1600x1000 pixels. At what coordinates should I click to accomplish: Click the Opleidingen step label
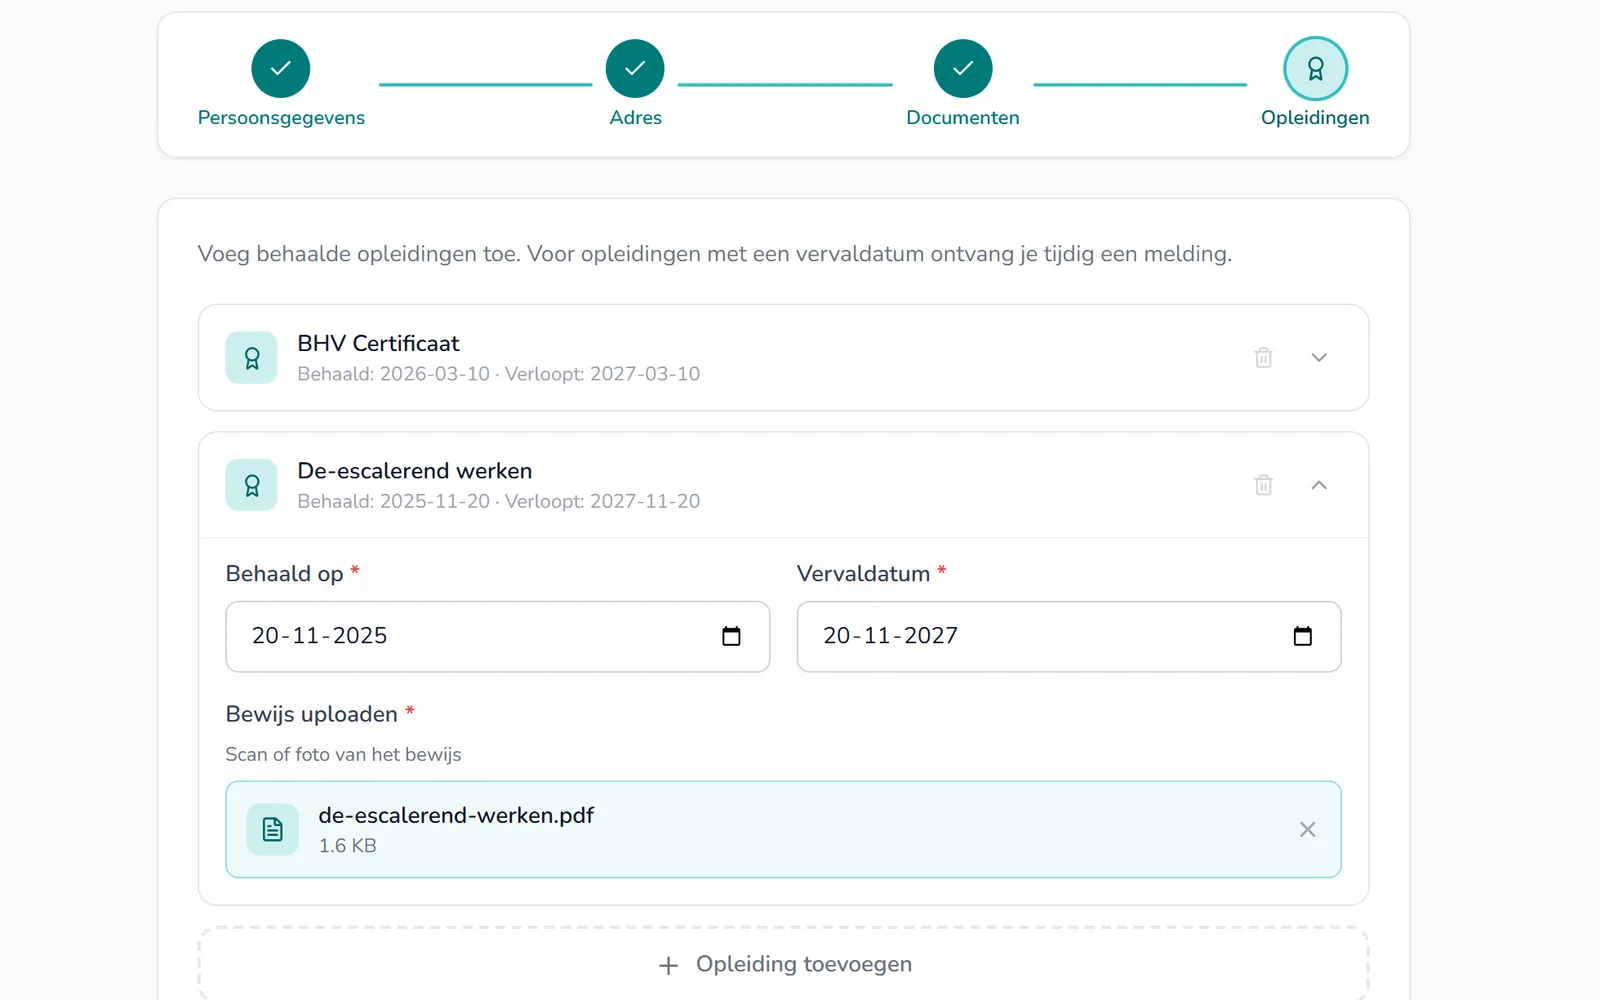(1315, 118)
